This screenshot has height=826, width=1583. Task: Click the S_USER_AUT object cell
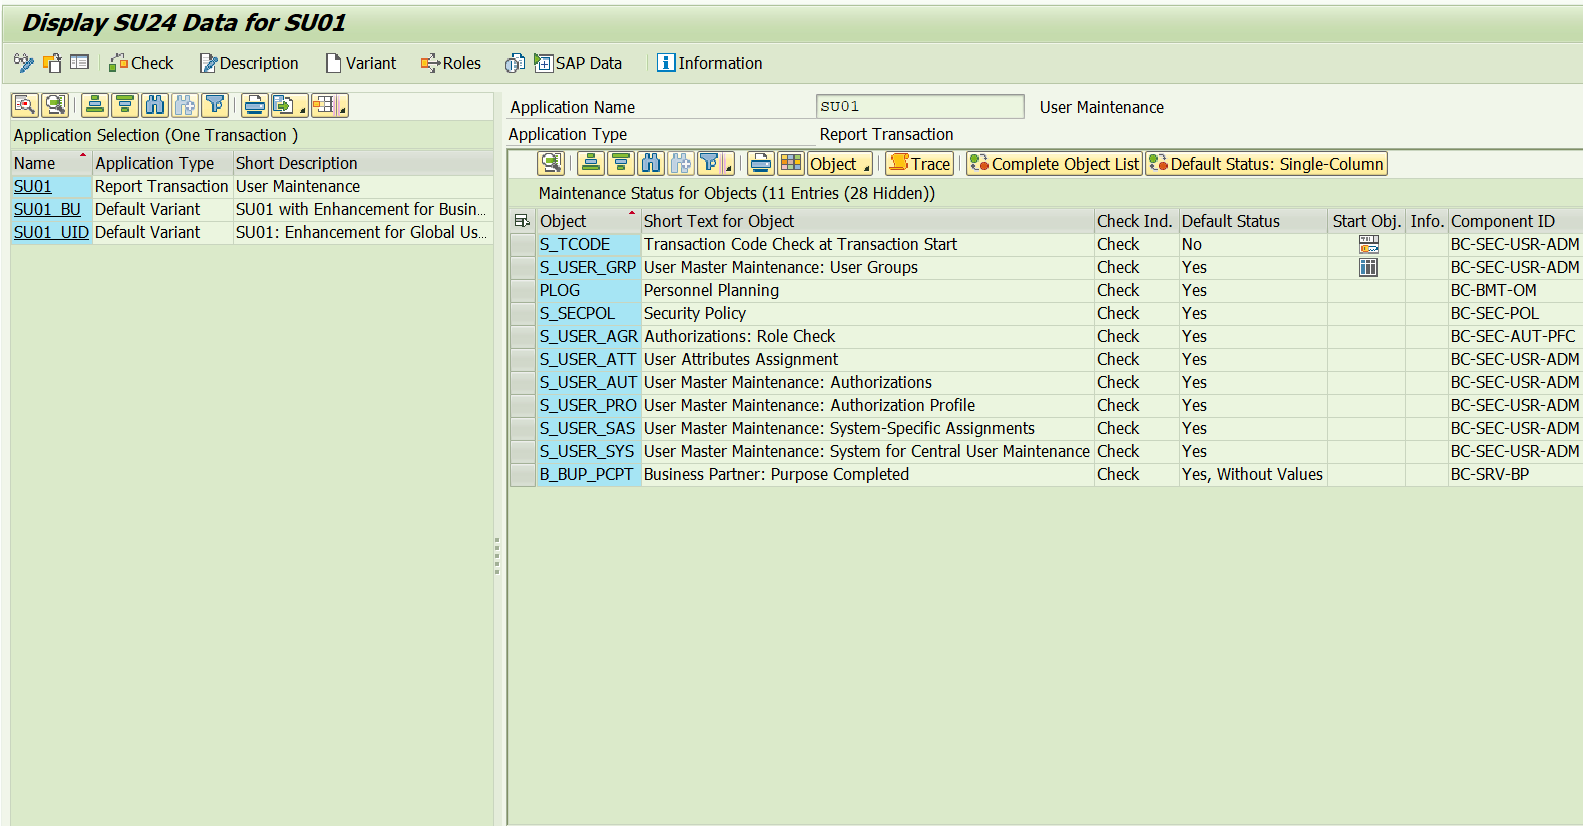589,382
